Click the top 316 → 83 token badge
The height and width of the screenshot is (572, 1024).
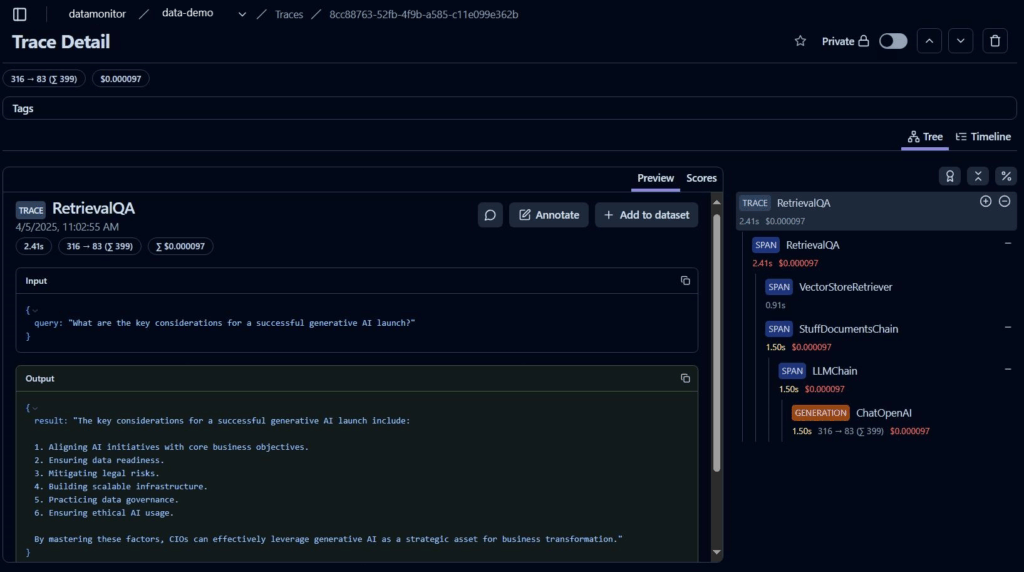44,79
